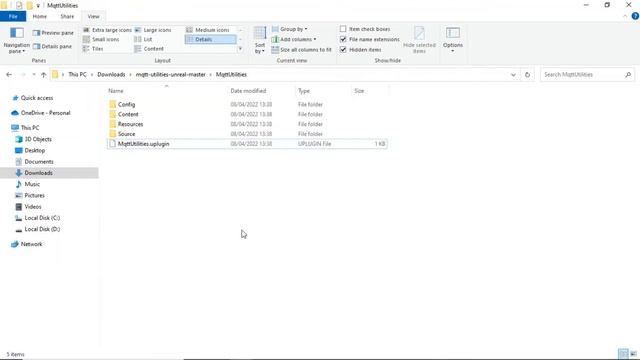This screenshot has height=360, width=640.
Task: Go back using the Back arrow
Action: pyautogui.click(x=9, y=75)
